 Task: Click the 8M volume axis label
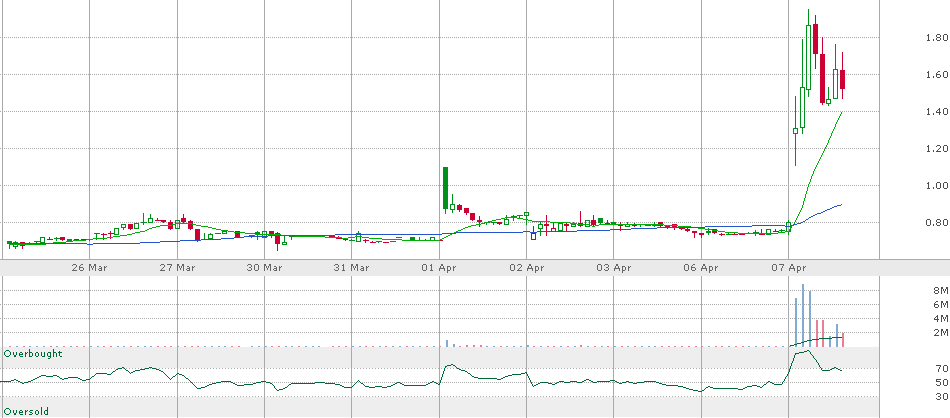(940, 290)
